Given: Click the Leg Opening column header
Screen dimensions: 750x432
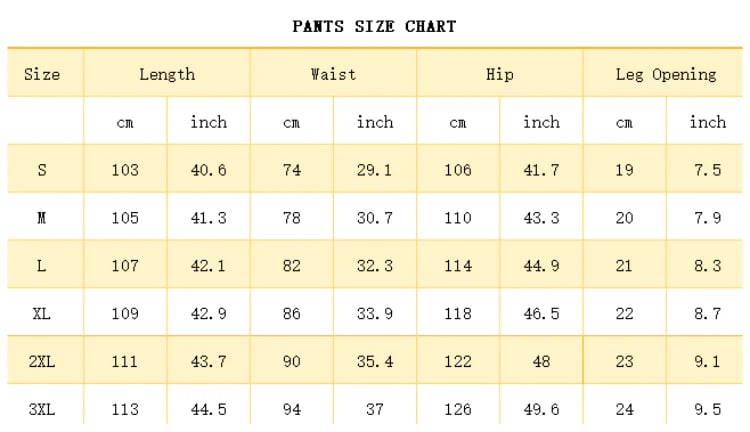Looking at the screenshot, I should click(x=666, y=74).
